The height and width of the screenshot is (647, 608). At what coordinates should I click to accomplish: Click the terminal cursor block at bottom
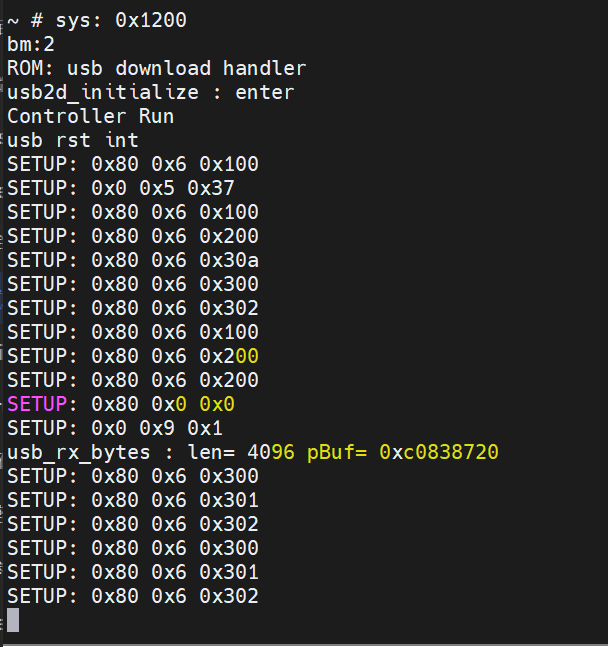tap(13, 621)
